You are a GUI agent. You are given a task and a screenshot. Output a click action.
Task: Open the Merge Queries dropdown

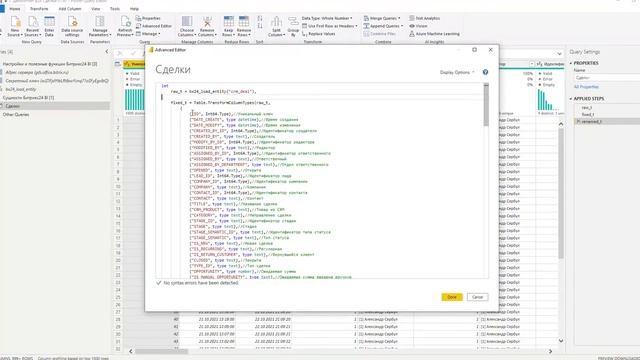382,18
